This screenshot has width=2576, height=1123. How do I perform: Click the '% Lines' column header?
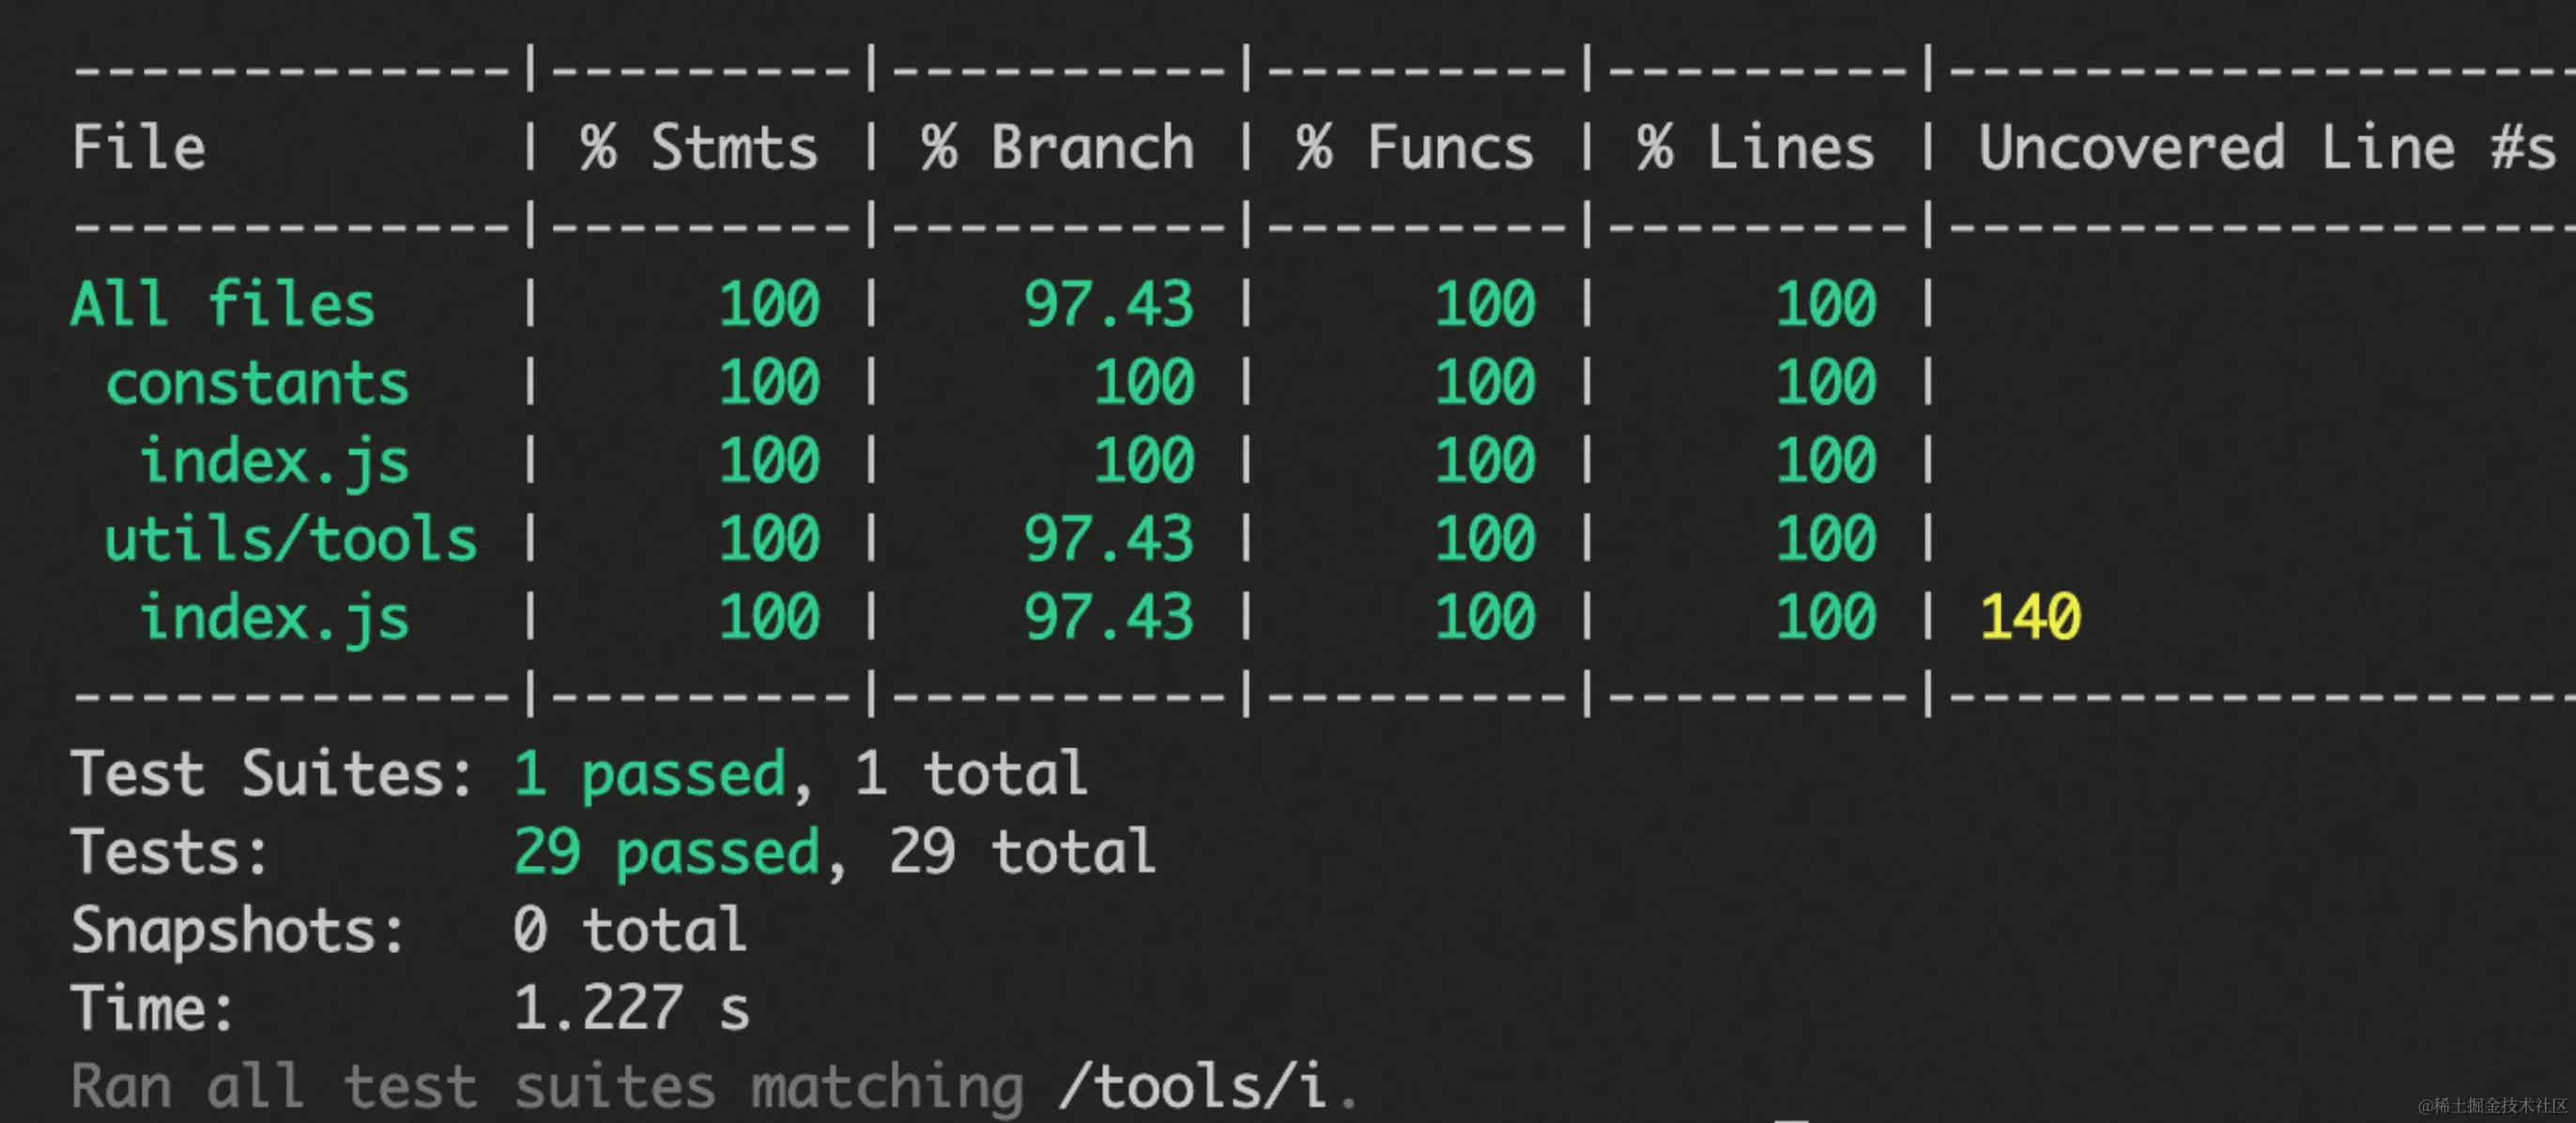(1755, 148)
